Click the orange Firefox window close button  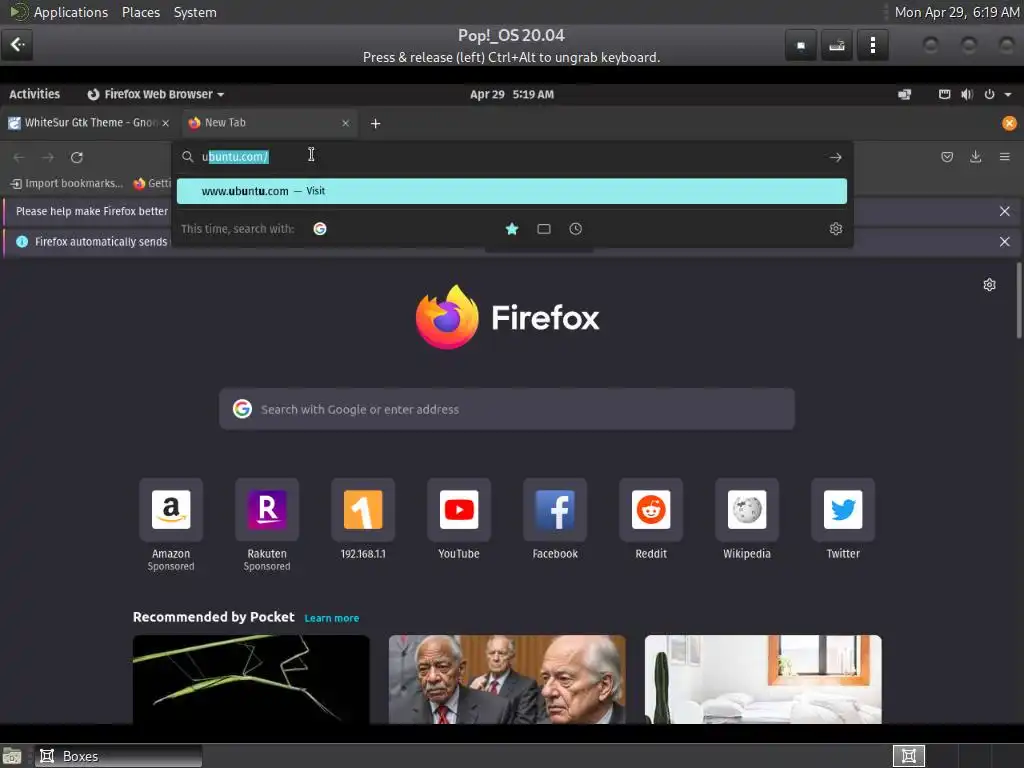pos(1009,123)
